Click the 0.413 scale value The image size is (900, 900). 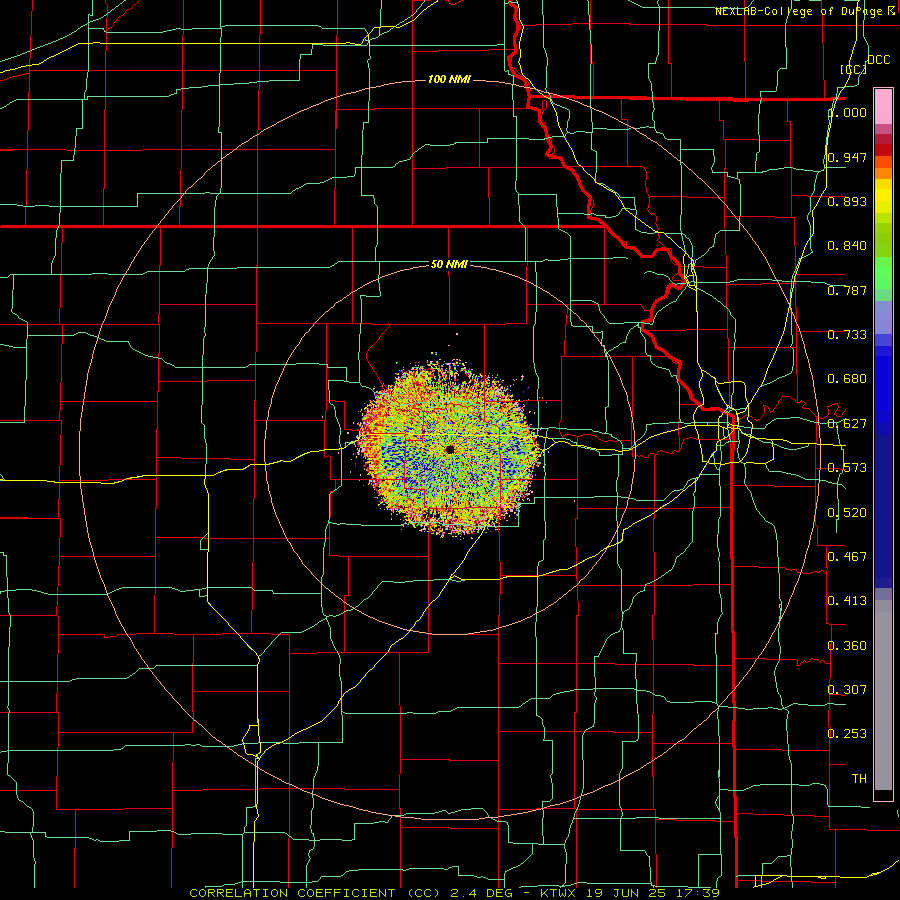pyautogui.click(x=847, y=601)
